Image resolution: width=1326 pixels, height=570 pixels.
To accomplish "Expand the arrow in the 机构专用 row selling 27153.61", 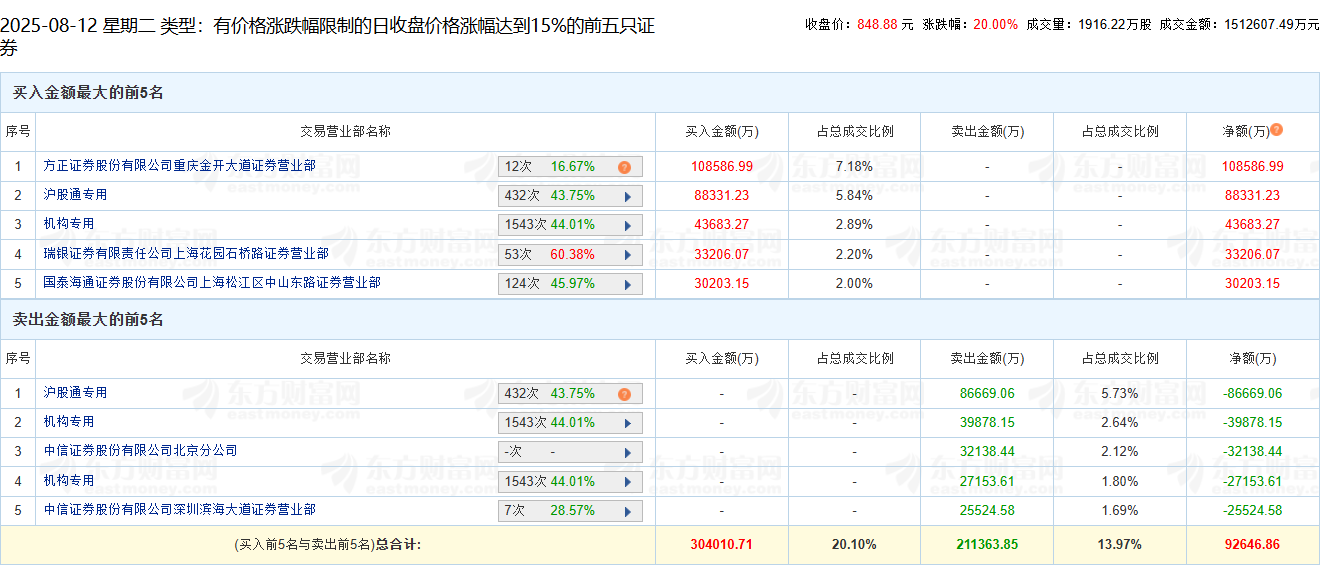I will click(x=628, y=482).
